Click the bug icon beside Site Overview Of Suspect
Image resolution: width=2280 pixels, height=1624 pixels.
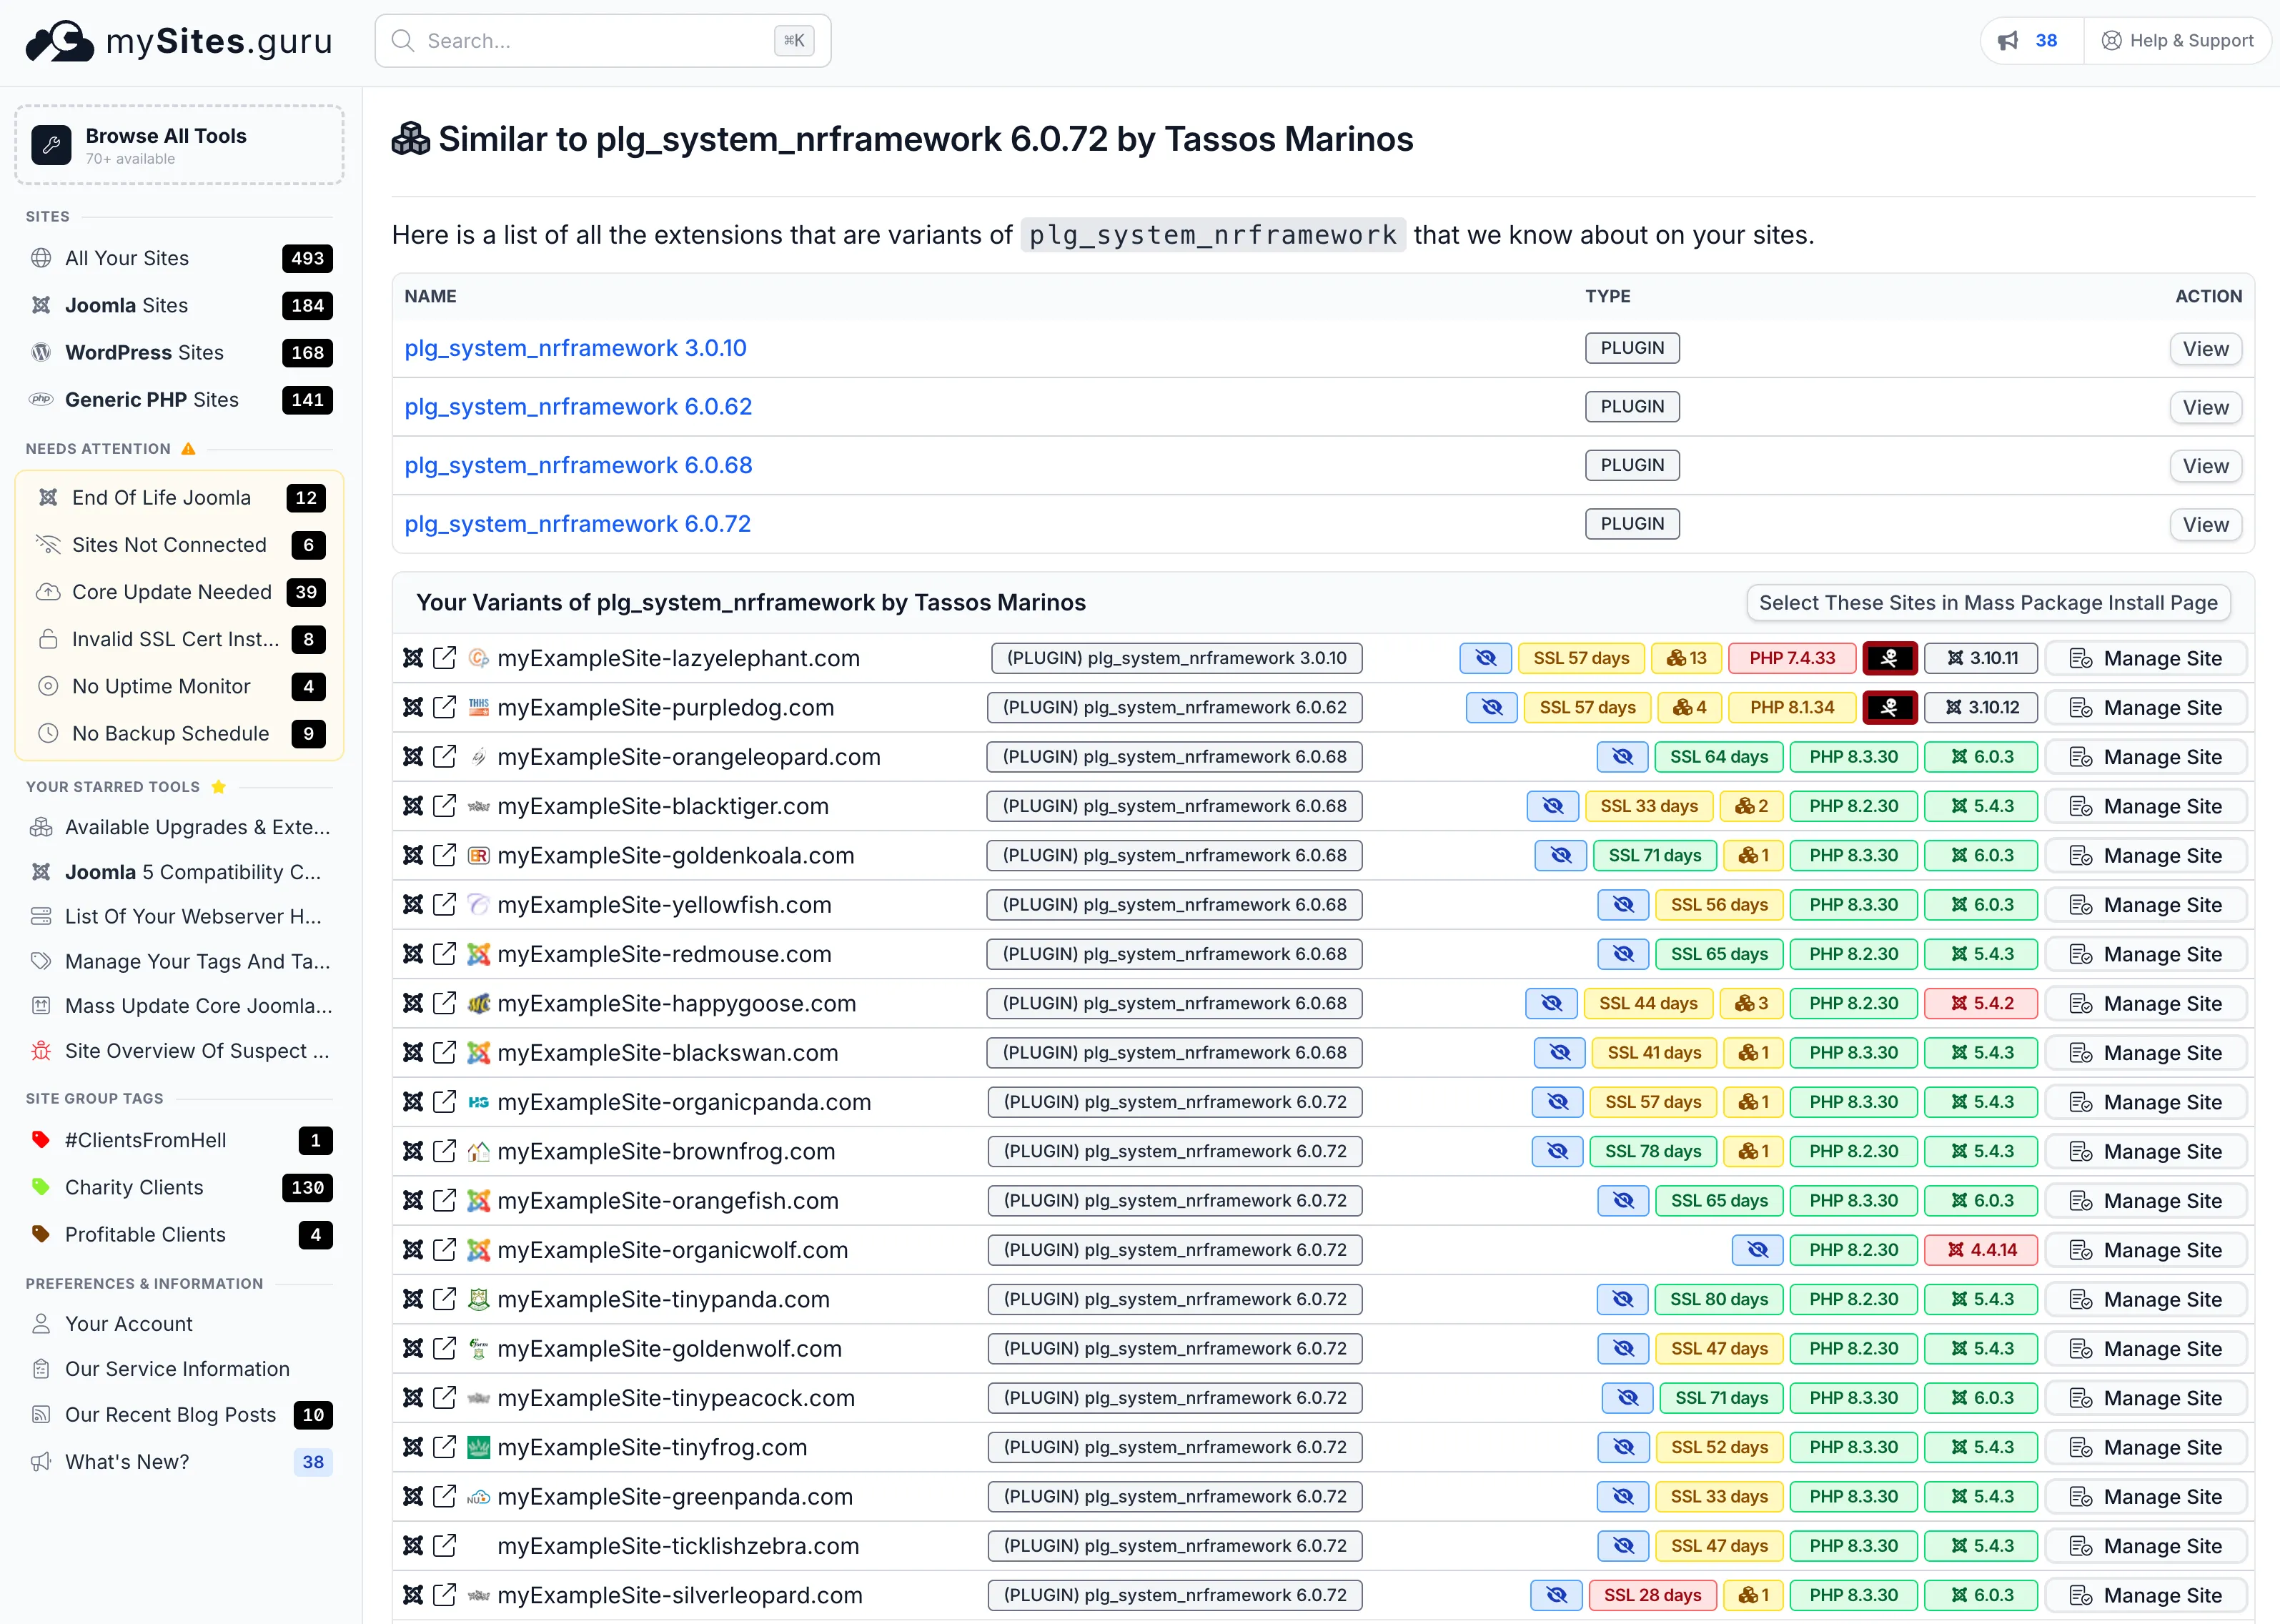pyautogui.click(x=41, y=1051)
